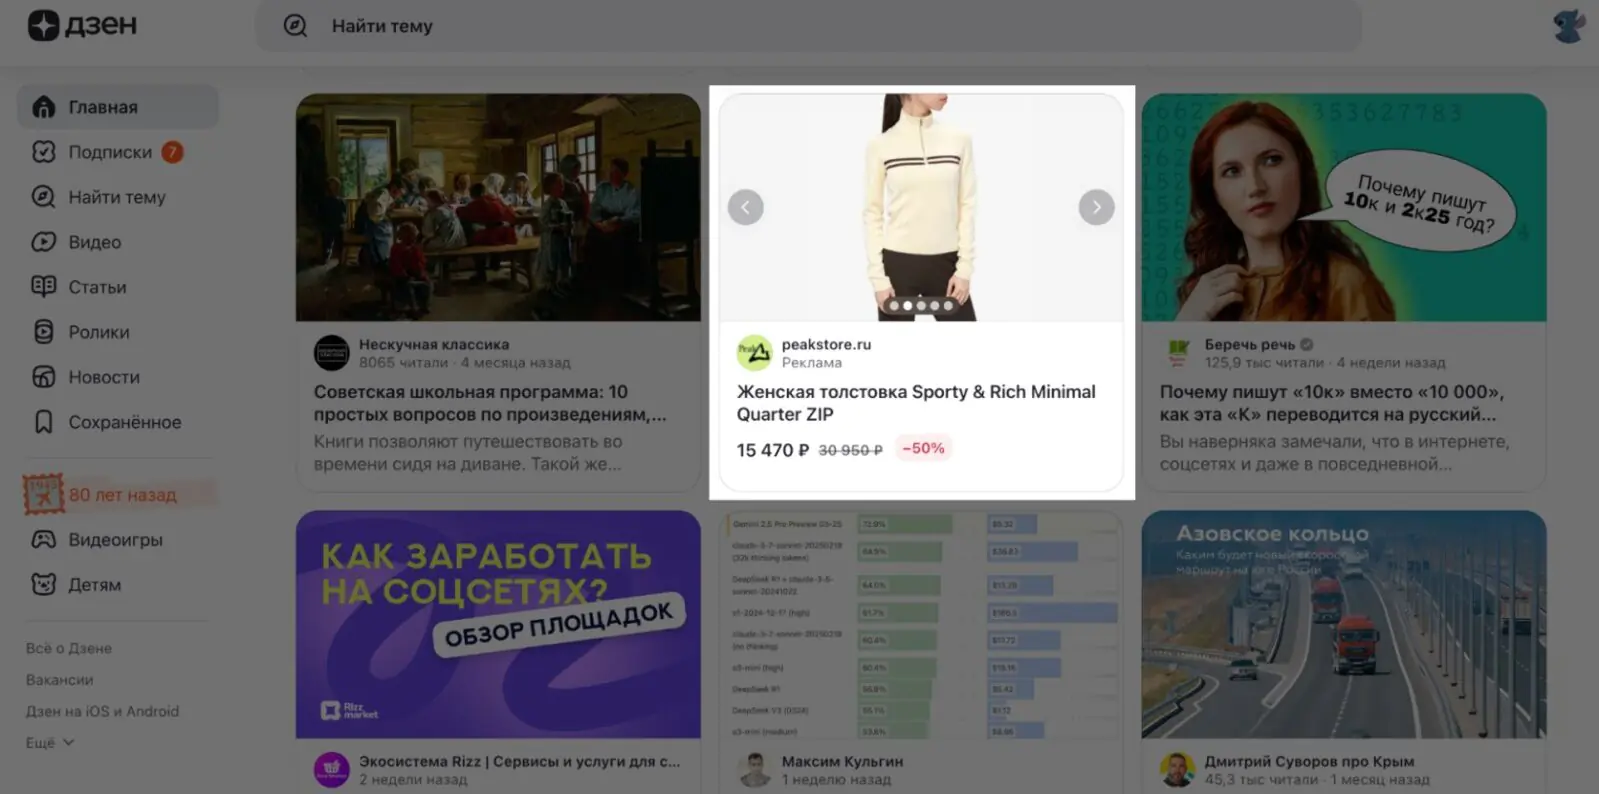This screenshot has height=794, width=1599.
Task: Click the Новости icon in sidebar
Action: 43,377
